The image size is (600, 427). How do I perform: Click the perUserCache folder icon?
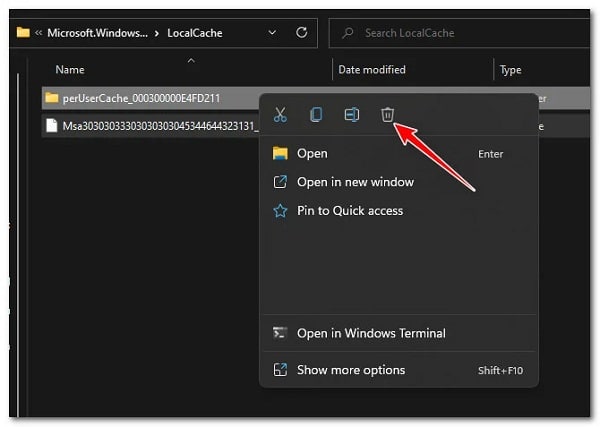point(53,98)
